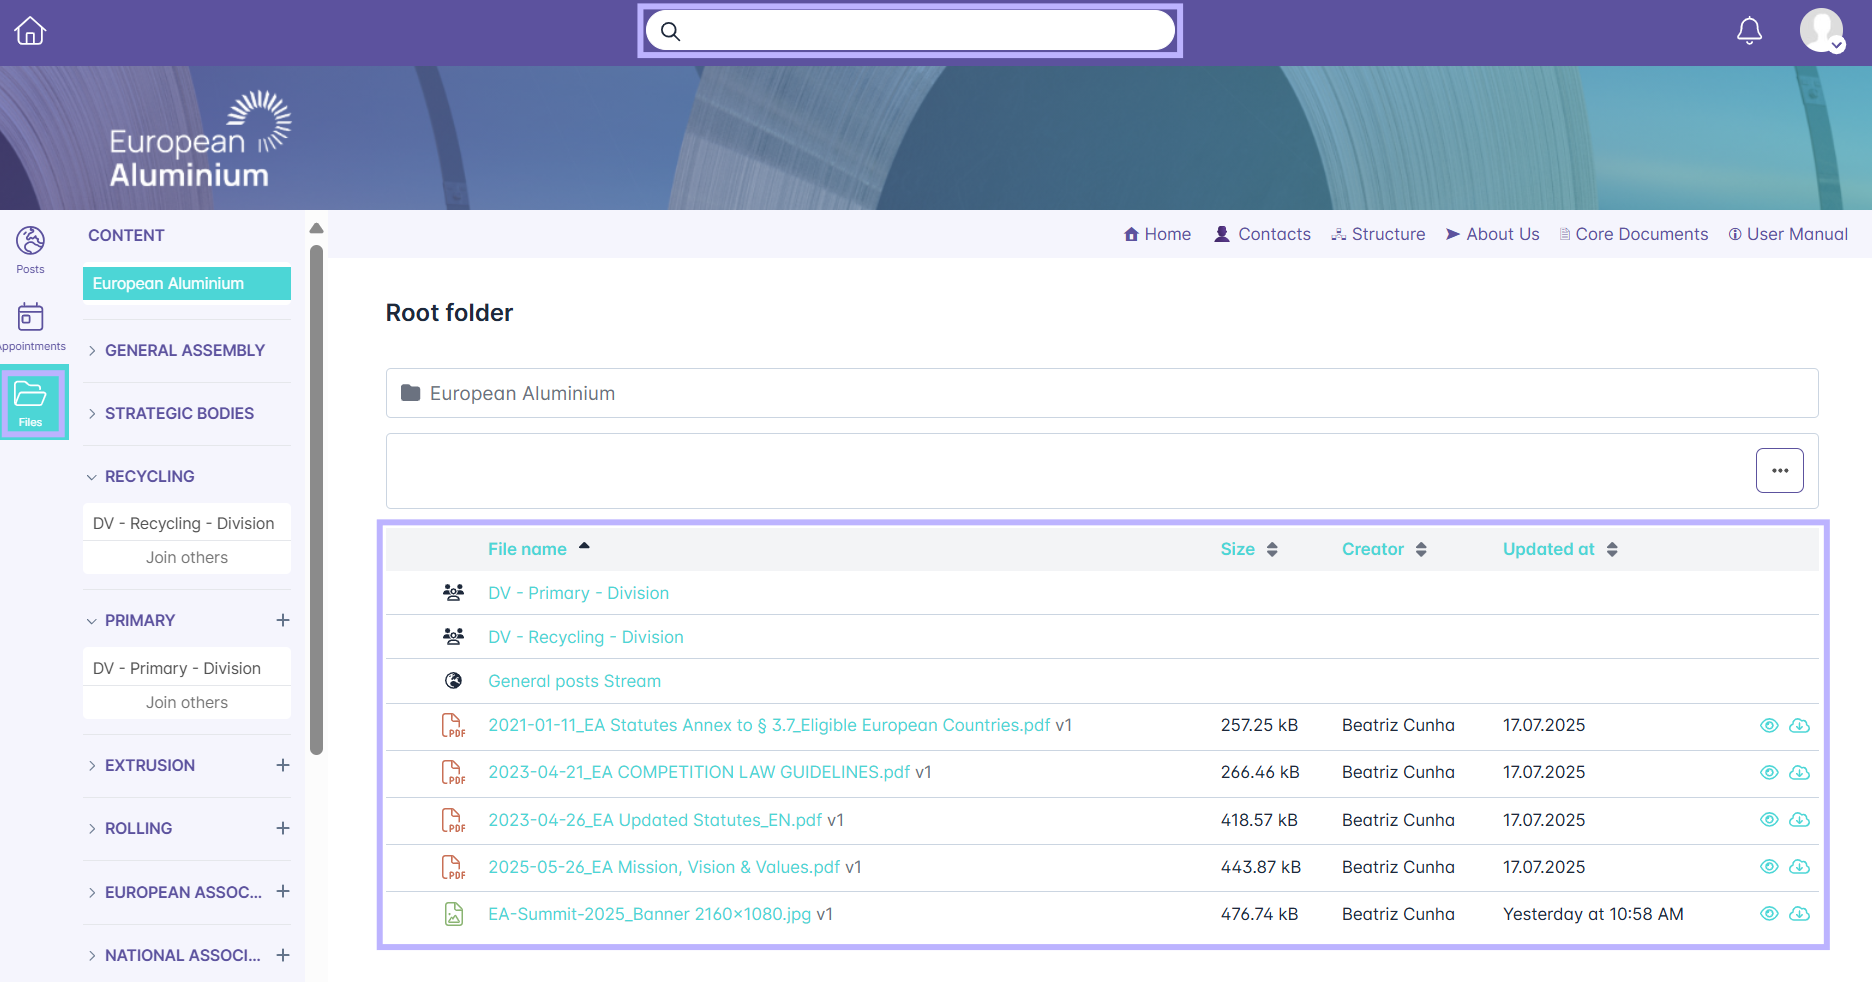
Task: Open the Posts sidebar section
Action: click(x=30, y=249)
